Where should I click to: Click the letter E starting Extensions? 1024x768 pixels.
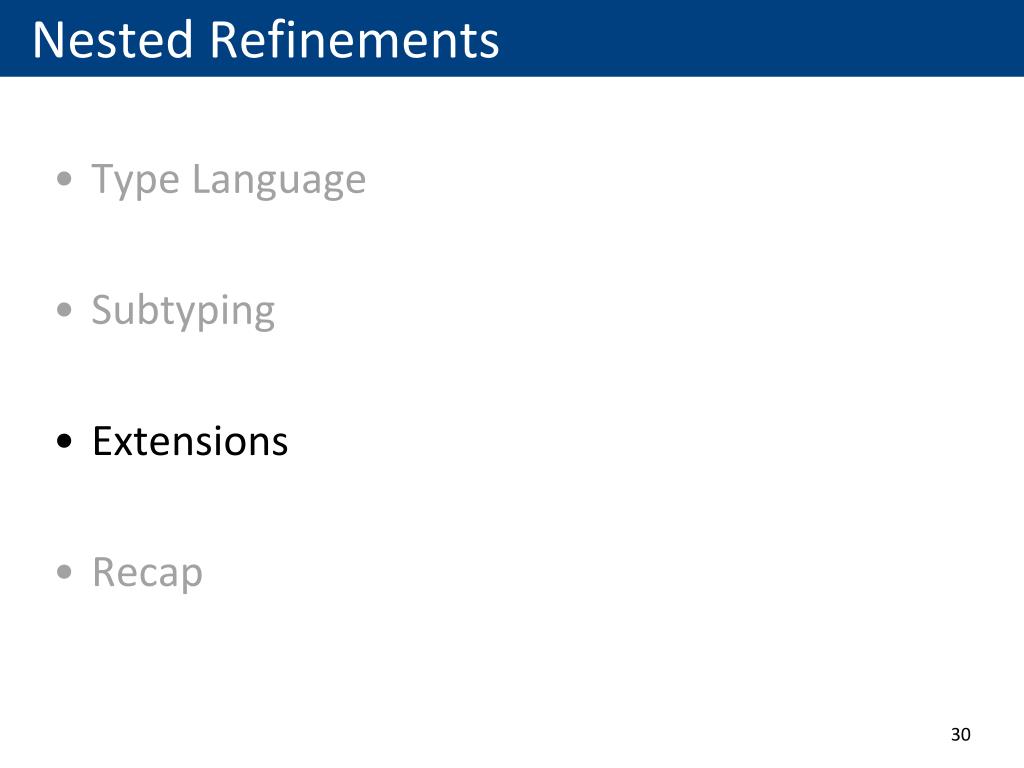tap(103, 441)
